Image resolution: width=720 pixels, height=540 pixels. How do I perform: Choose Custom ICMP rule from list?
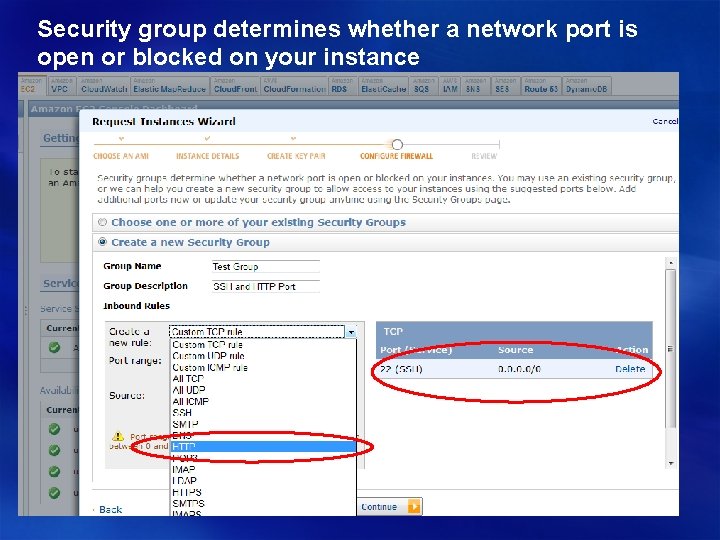point(264,367)
